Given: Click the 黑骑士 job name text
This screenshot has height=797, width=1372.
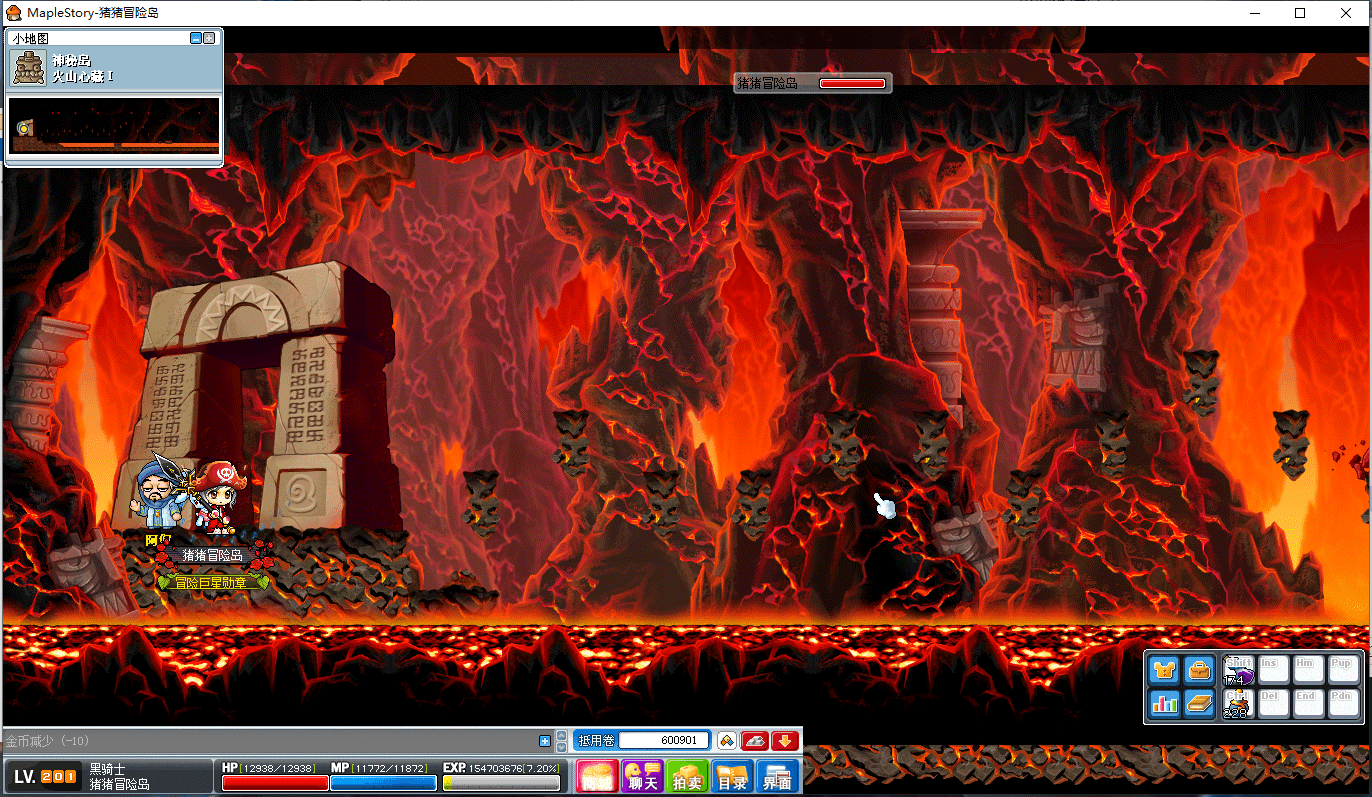Looking at the screenshot, I should tap(108, 769).
